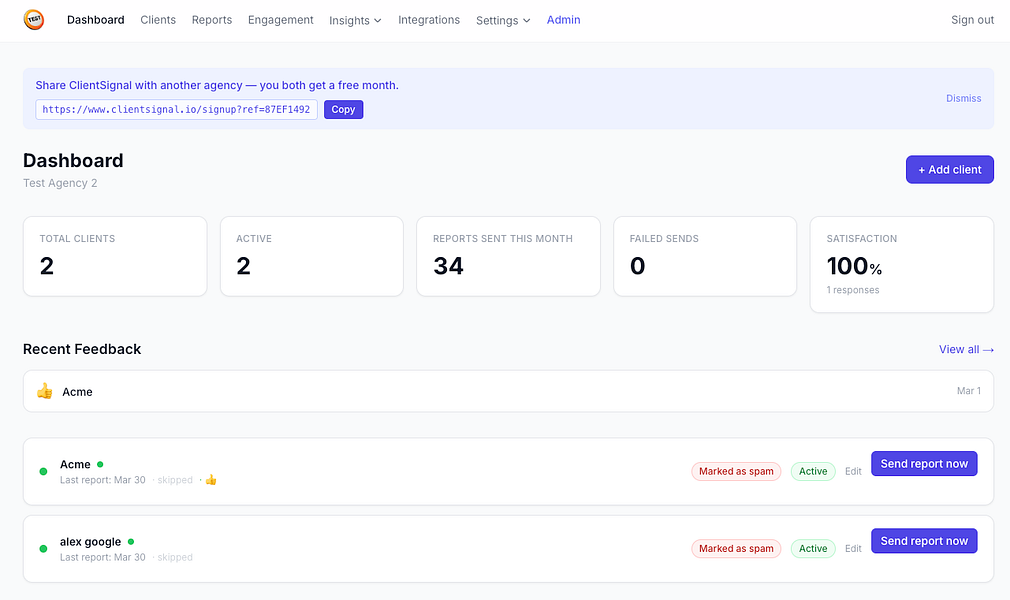Click green status dot next to Acme name
The image size is (1010, 600).
tap(100, 464)
